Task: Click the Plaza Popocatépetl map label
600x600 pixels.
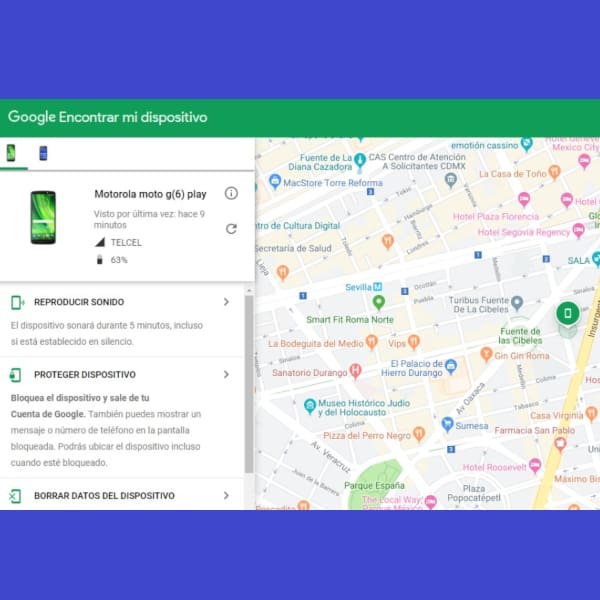Action: [x=474, y=493]
